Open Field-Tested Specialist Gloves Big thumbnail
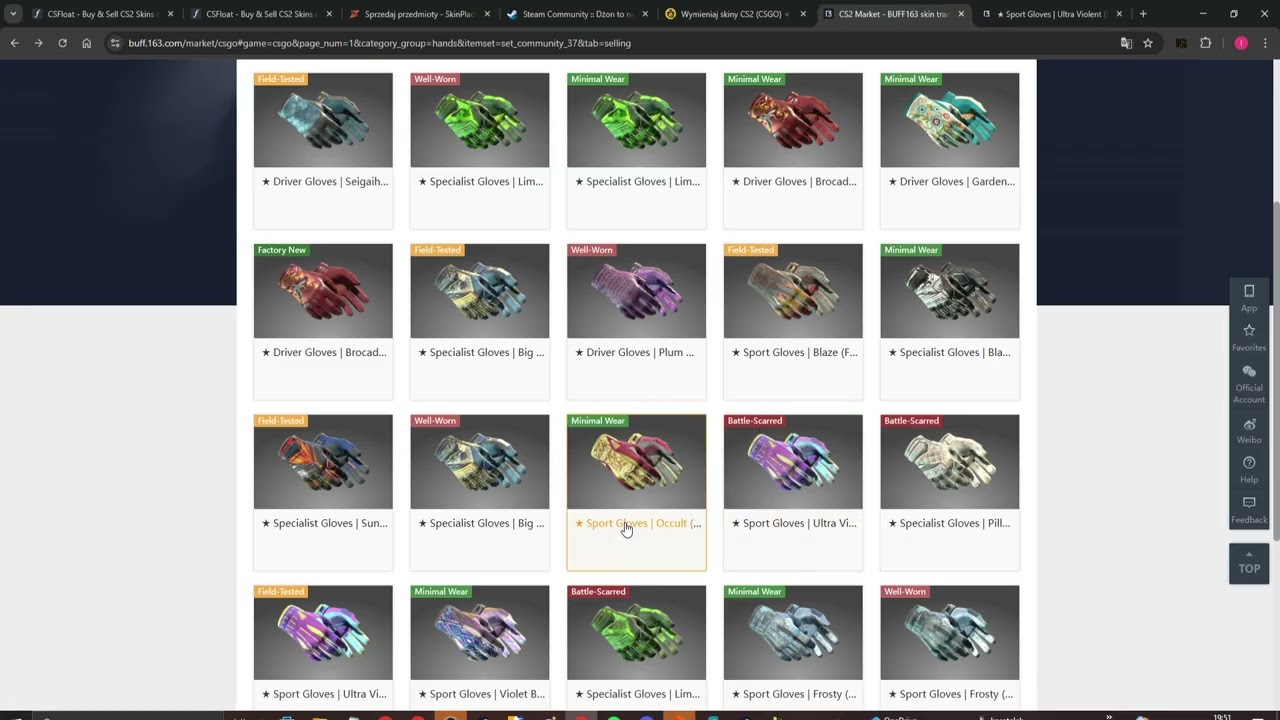1280x720 pixels. click(480, 291)
